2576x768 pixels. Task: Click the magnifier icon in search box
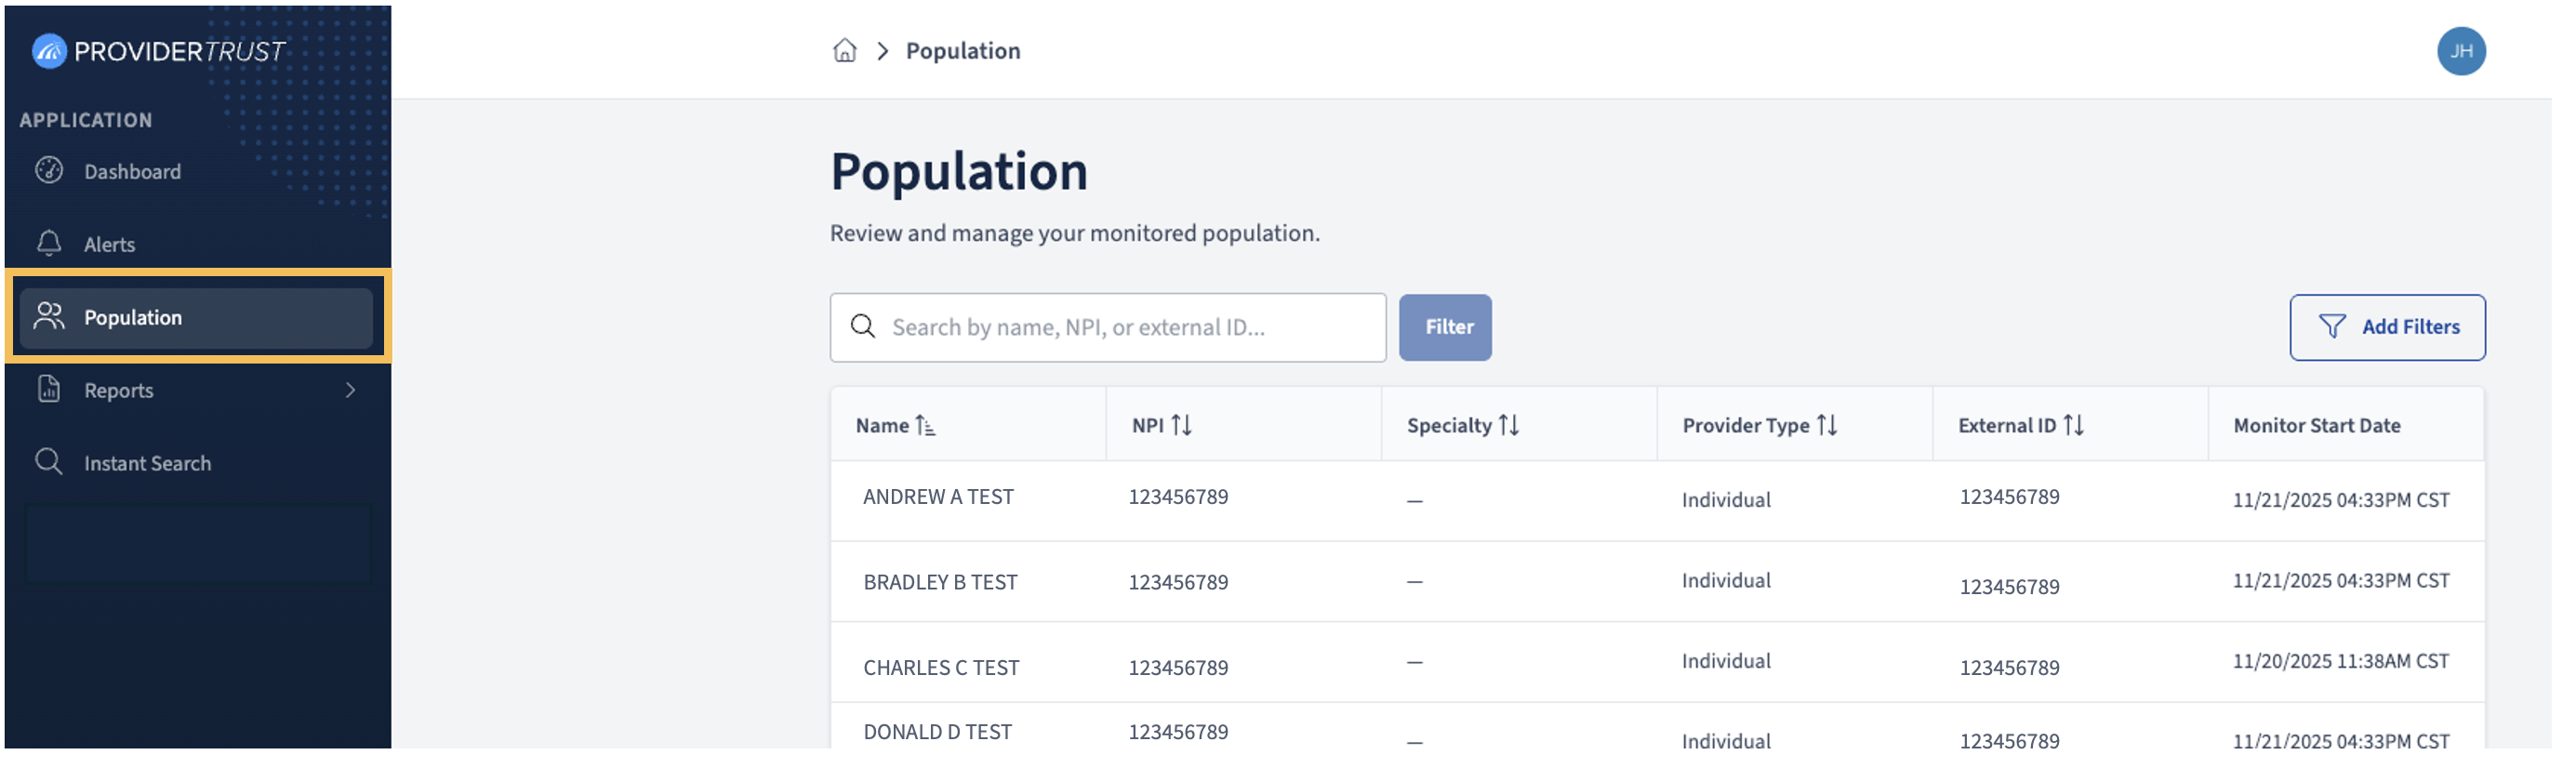[x=863, y=327]
